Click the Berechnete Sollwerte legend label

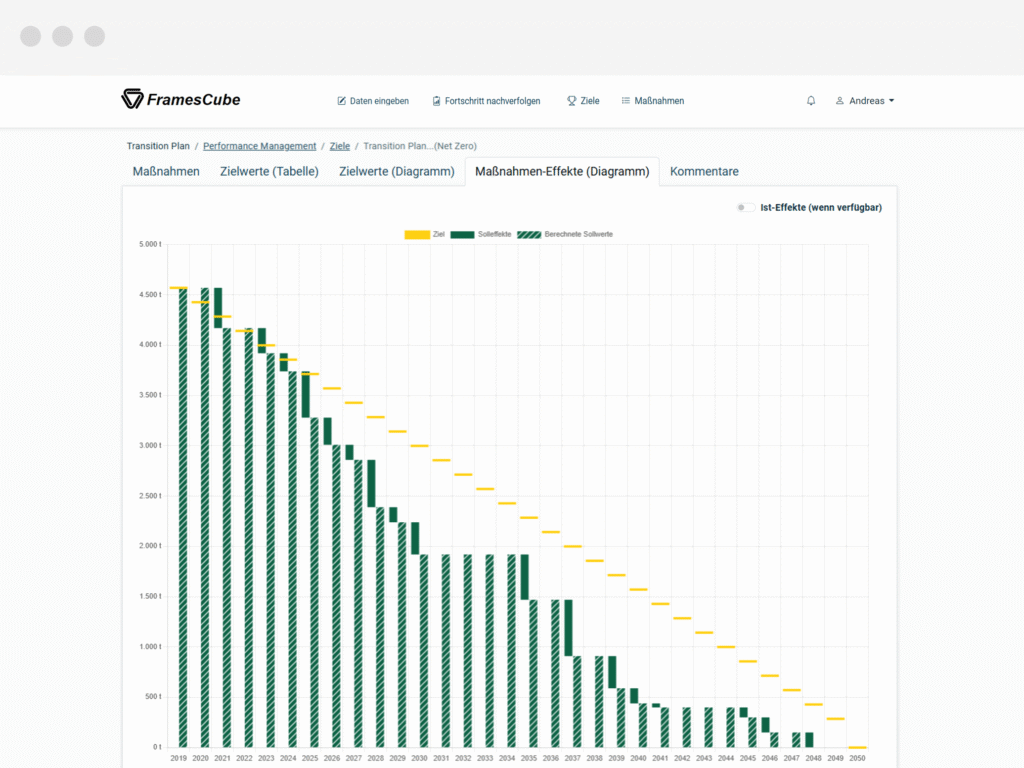point(579,234)
